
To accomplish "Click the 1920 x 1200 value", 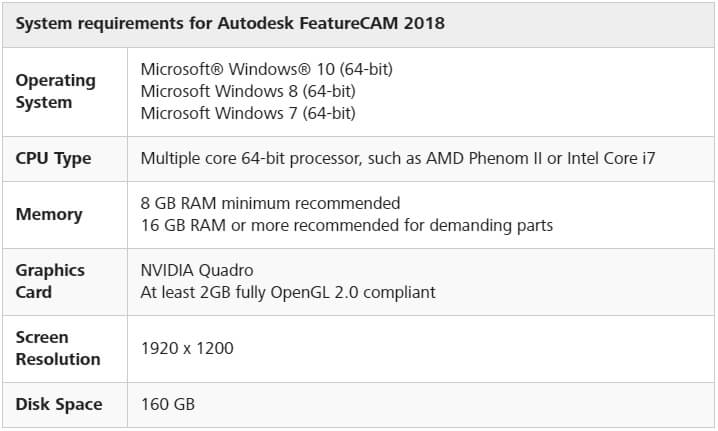I will coord(187,348).
